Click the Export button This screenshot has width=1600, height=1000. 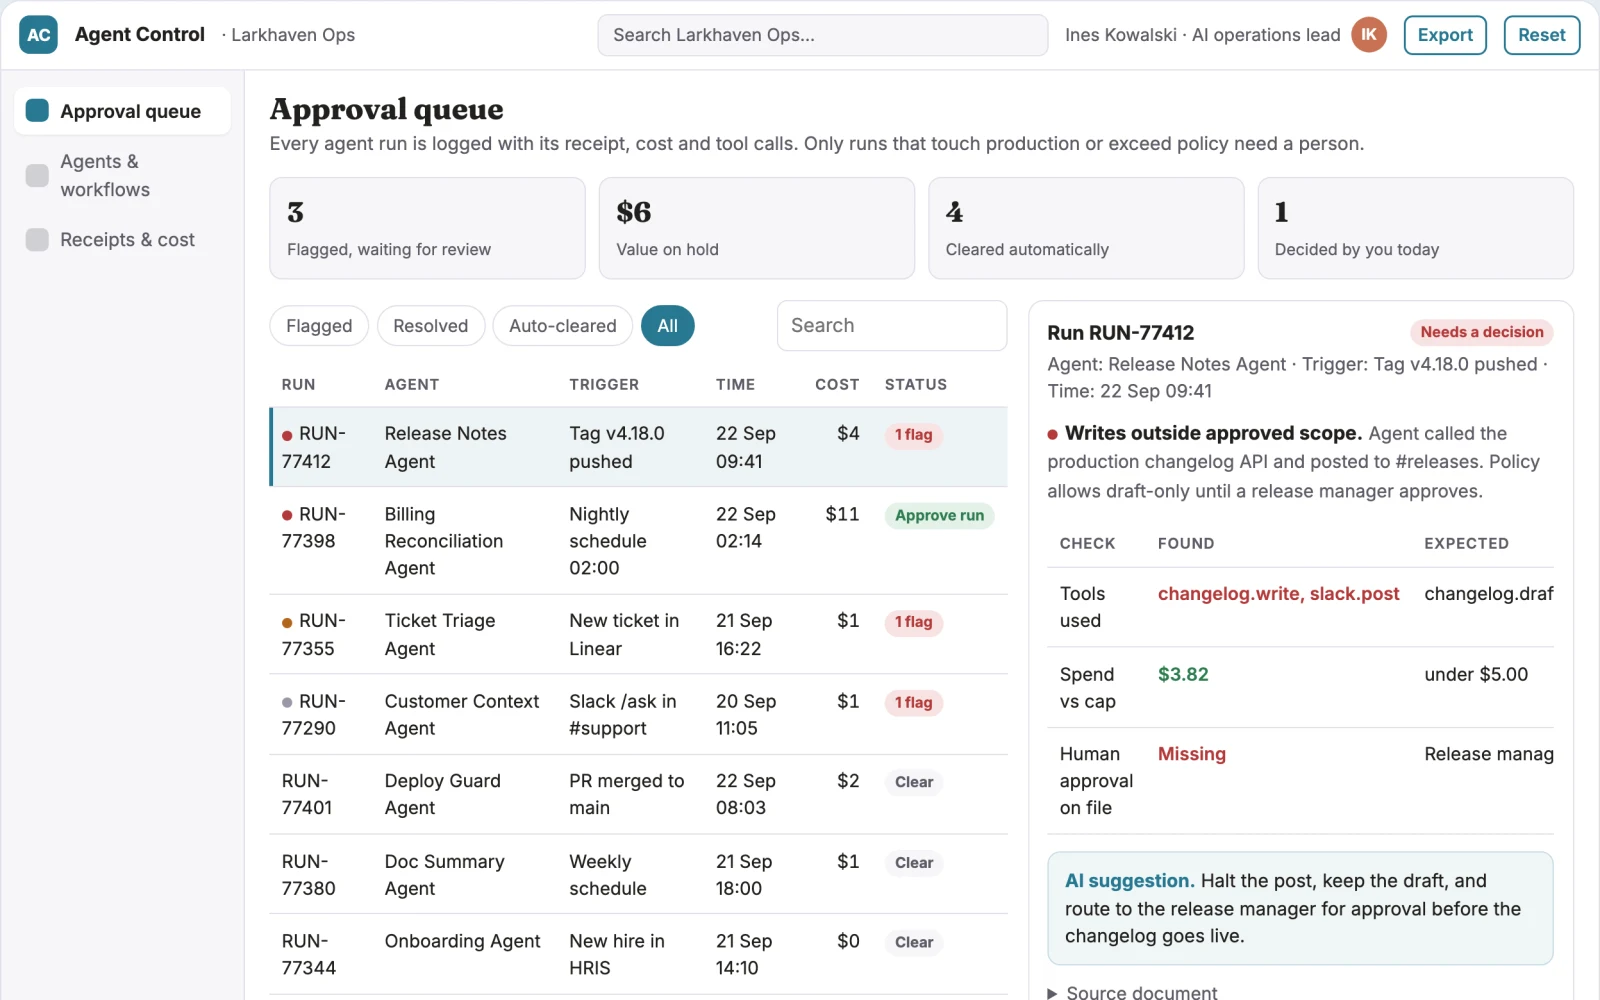point(1445,35)
